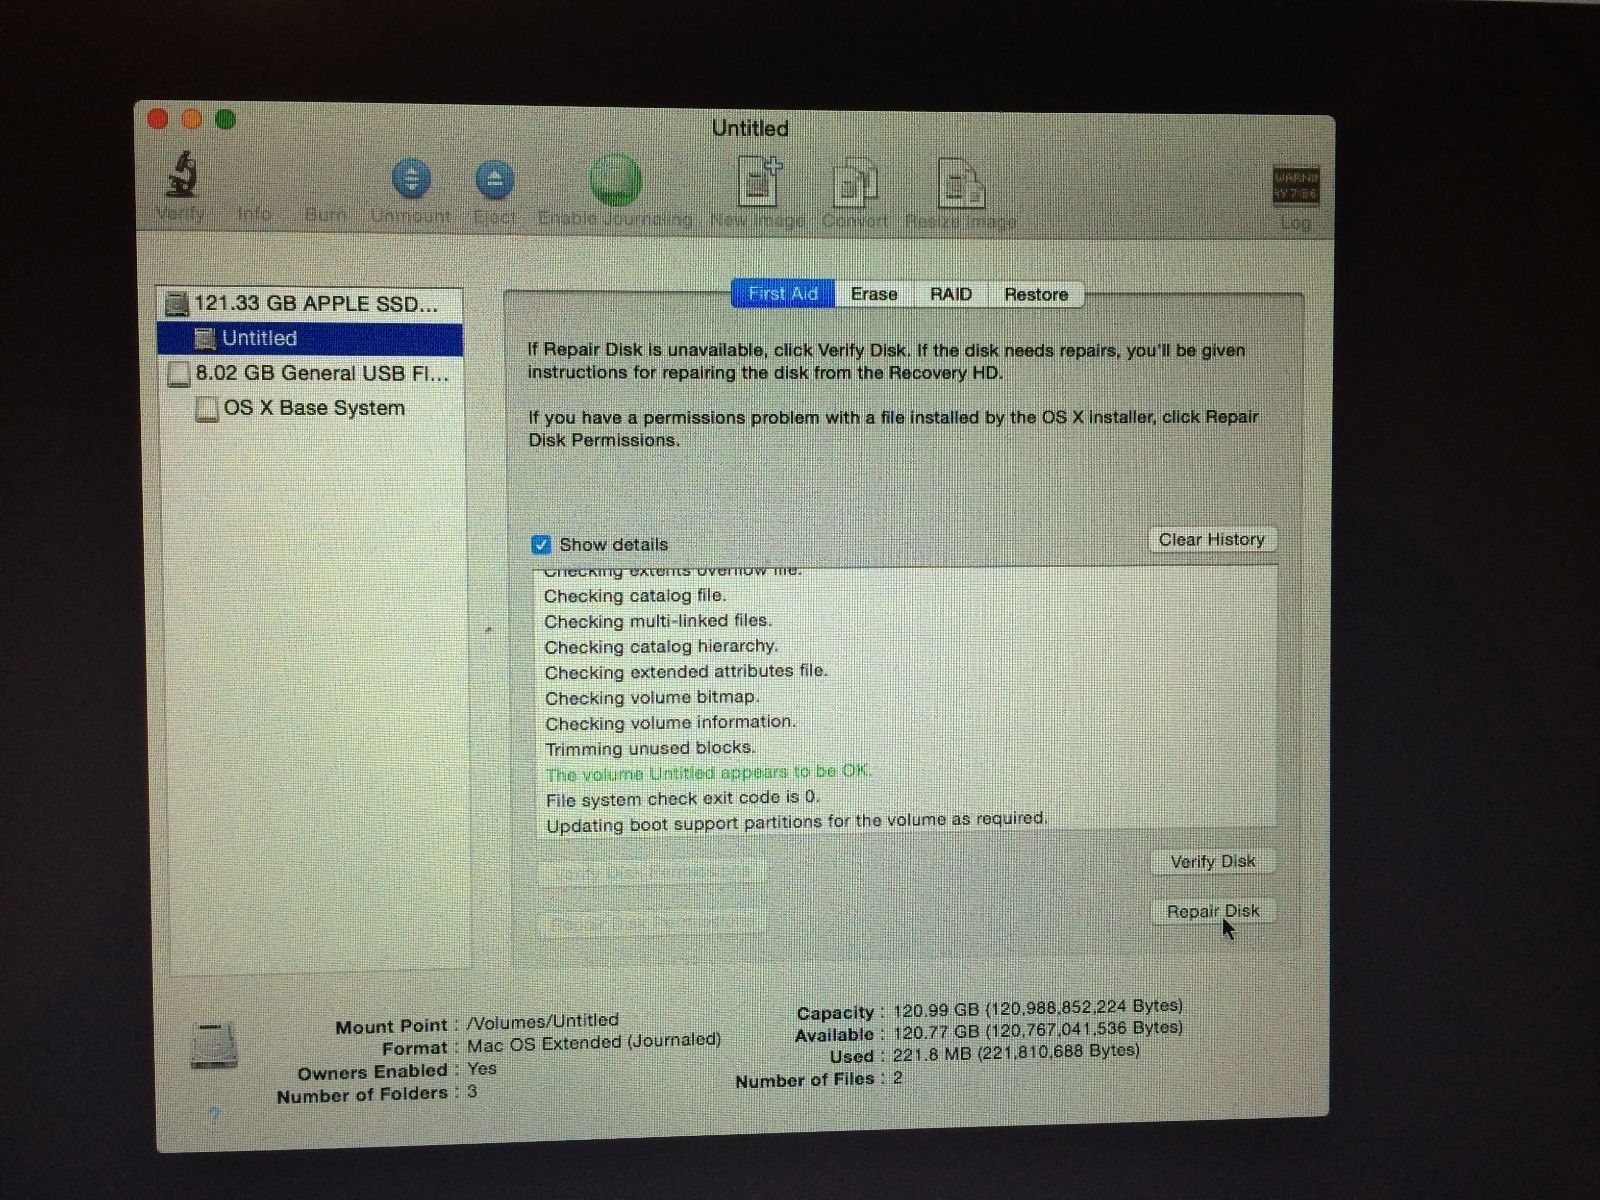1600x1200 pixels.
Task: Select the OS X Base System volume
Action: (310, 408)
